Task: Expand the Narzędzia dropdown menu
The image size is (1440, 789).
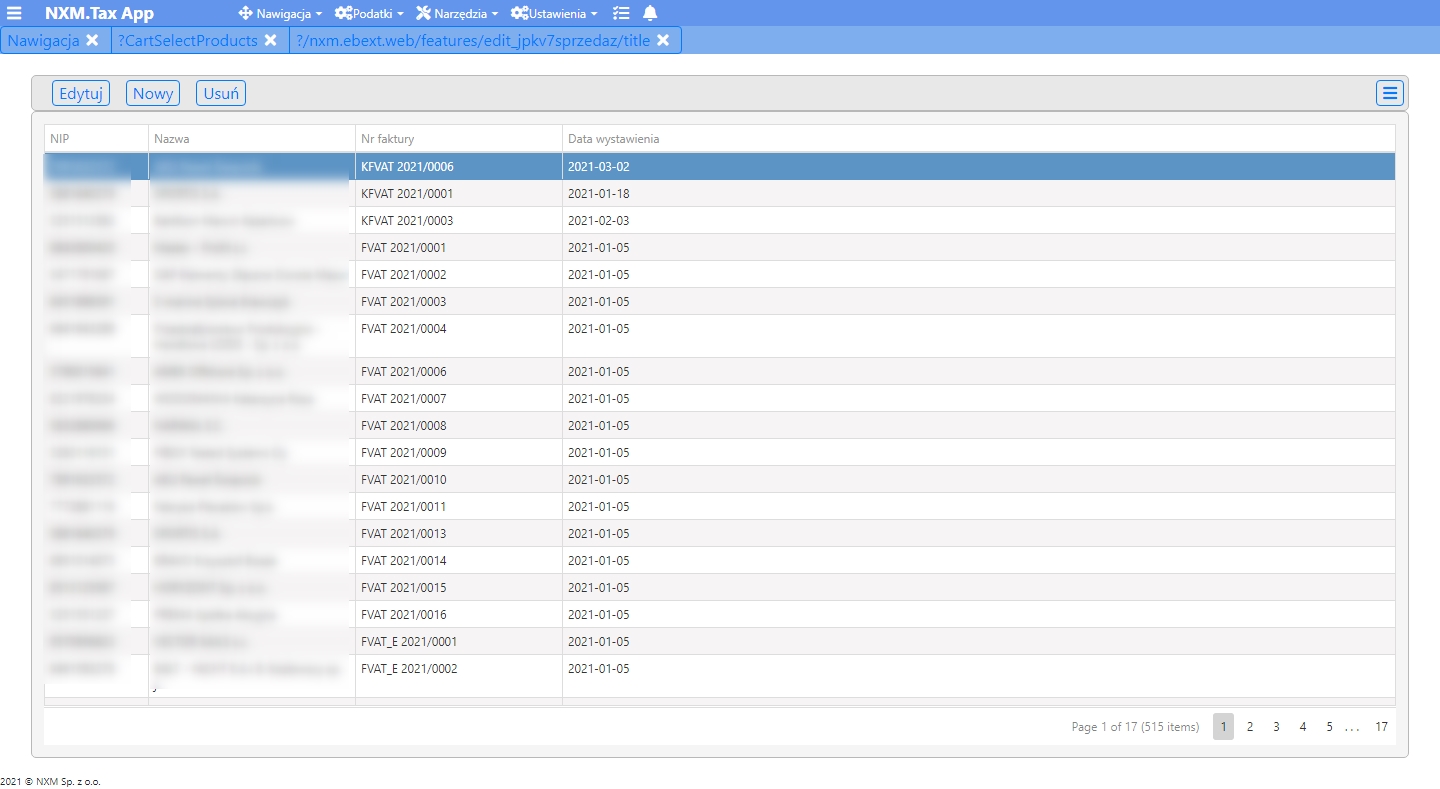Action: [457, 14]
